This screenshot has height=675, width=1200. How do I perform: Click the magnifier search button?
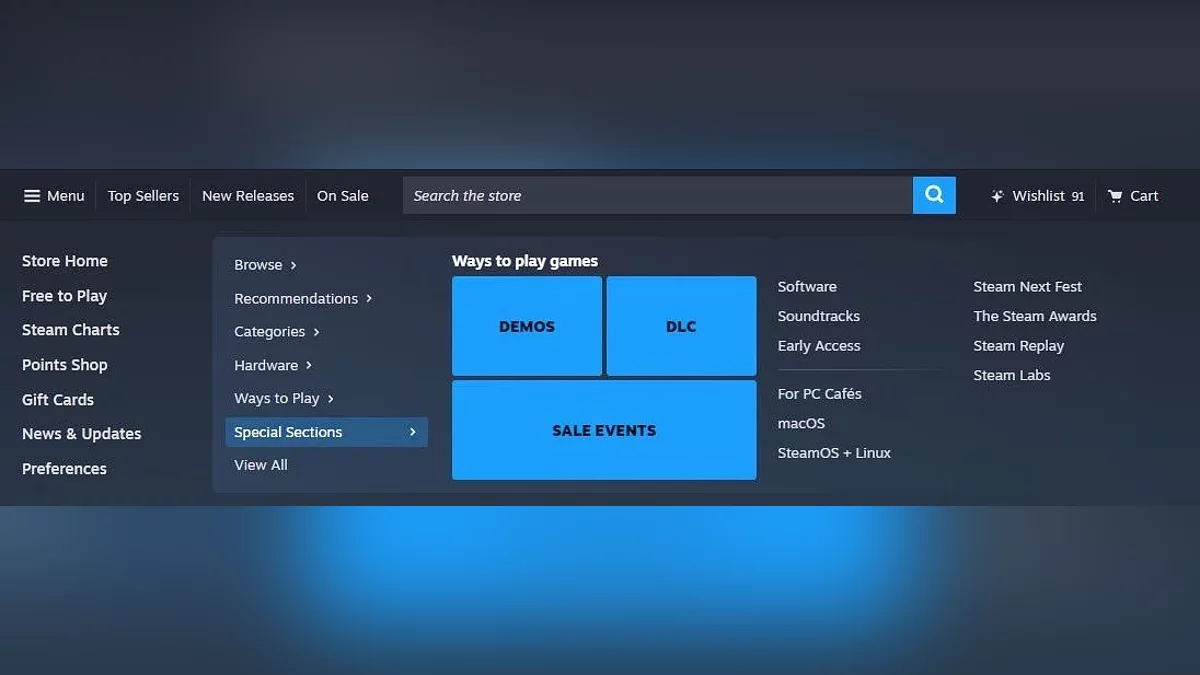pyautogui.click(x=934, y=195)
